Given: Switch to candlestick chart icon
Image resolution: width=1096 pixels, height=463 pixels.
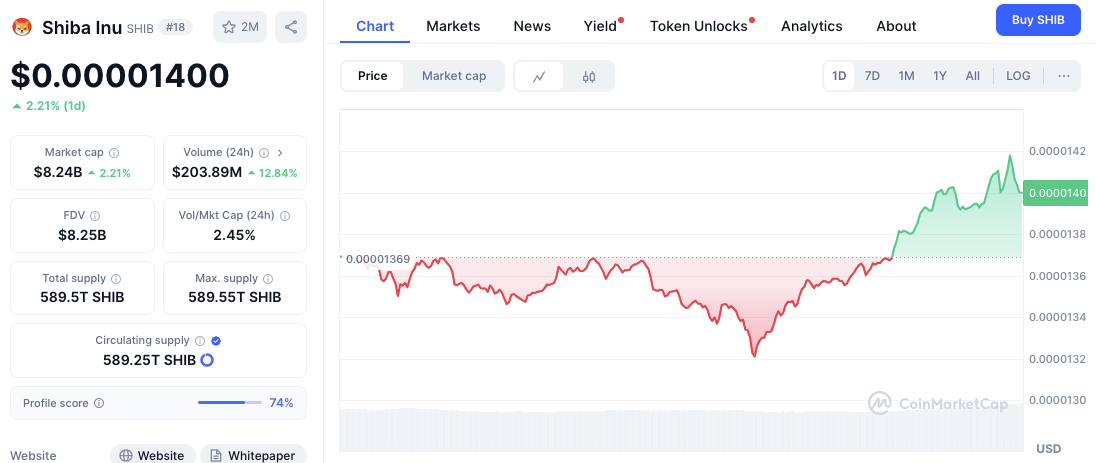Looking at the screenshot, I should (x=589, y=76).
